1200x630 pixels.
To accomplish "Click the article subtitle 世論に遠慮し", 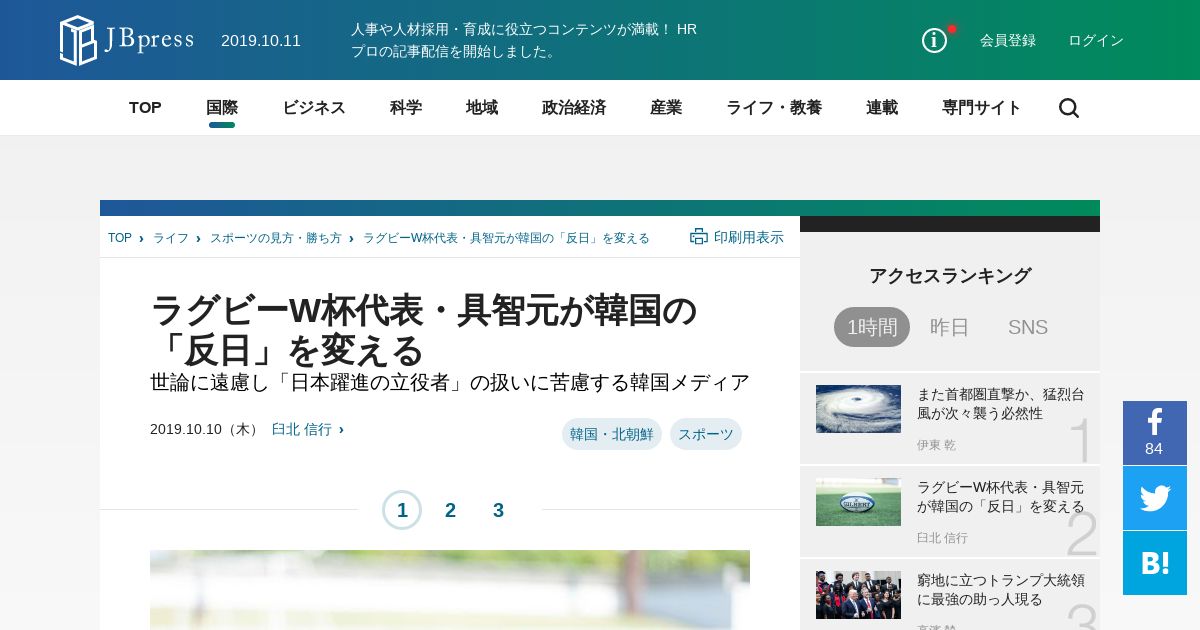I will coord(450,382).
